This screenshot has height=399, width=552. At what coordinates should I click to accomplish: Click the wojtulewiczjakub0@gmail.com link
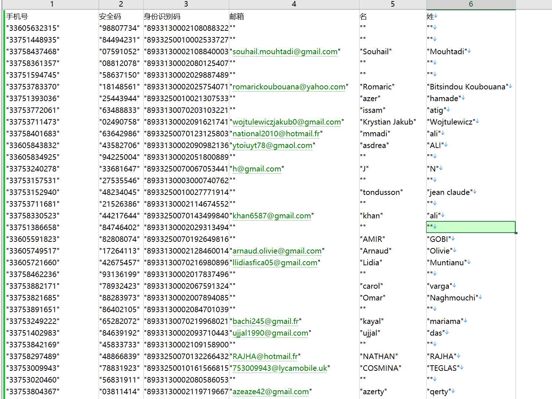click(287, 122)
